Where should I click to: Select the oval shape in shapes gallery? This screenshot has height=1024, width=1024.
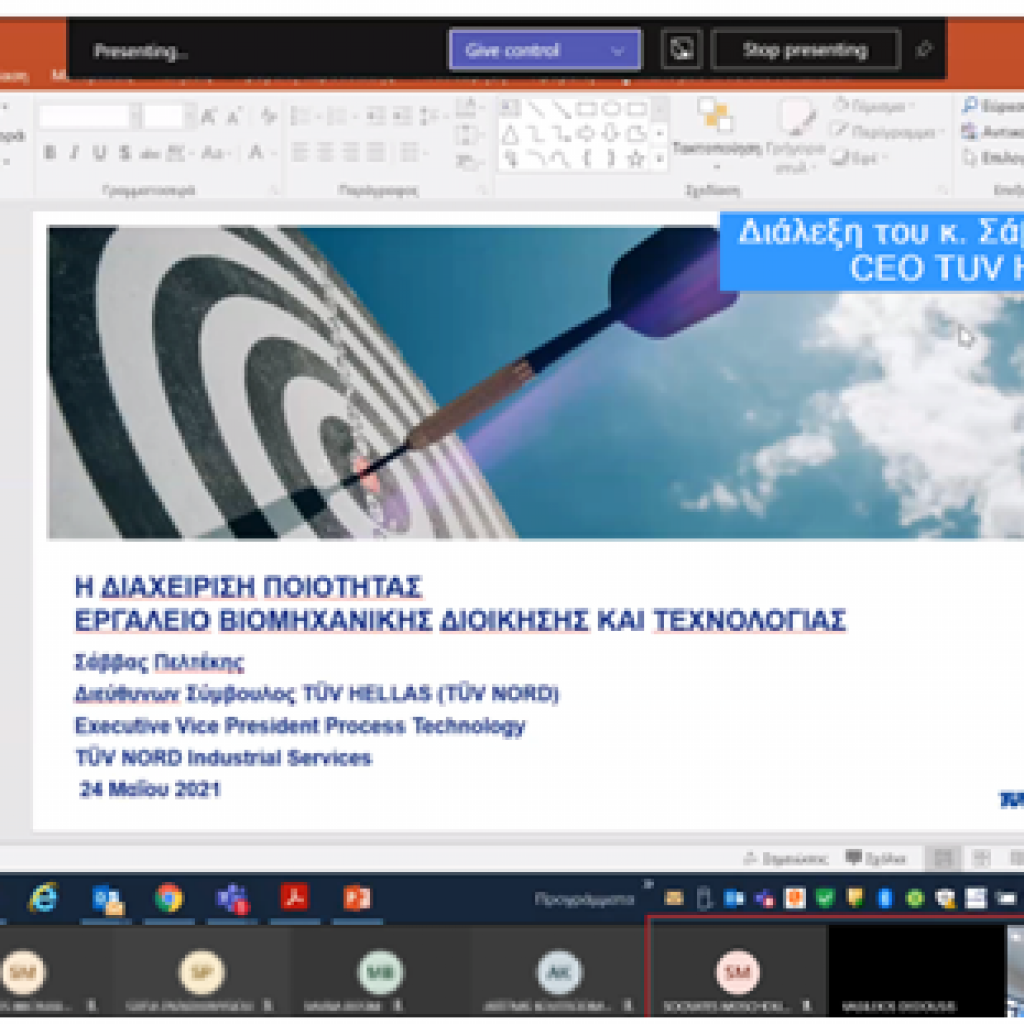[x=612, y=108]
